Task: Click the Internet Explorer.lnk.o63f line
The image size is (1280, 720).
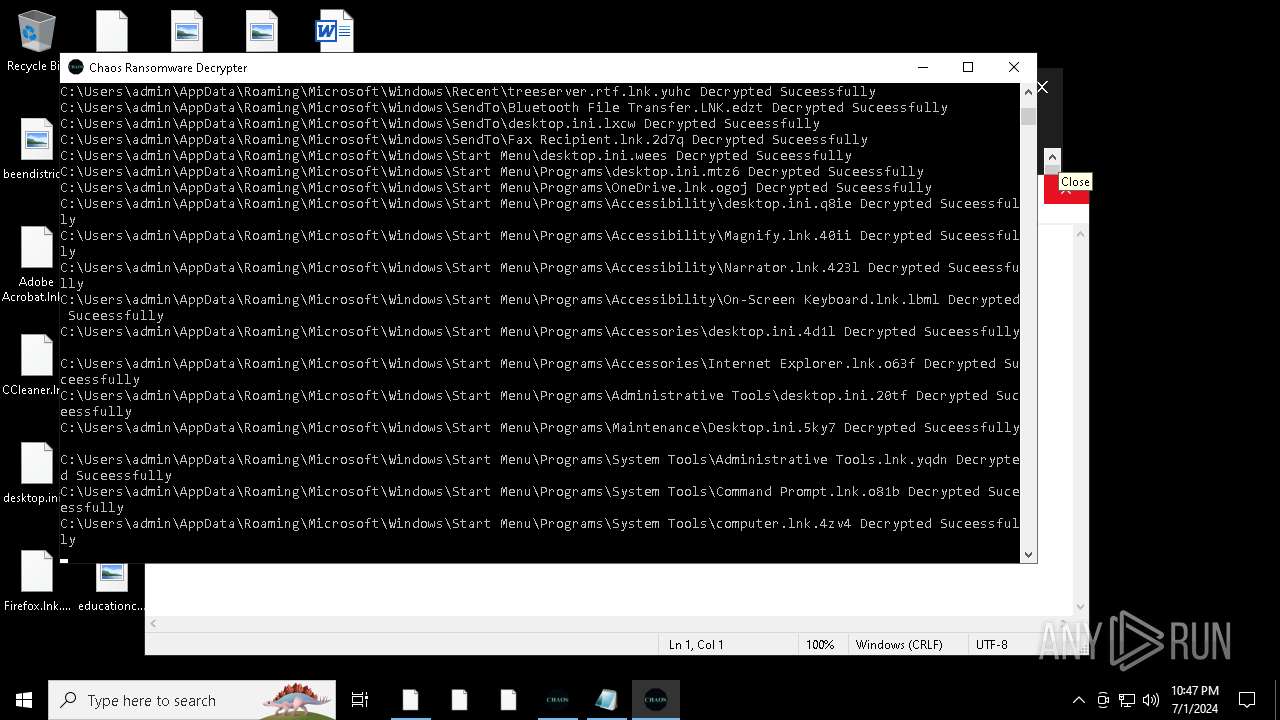Action: pos(540,371)
